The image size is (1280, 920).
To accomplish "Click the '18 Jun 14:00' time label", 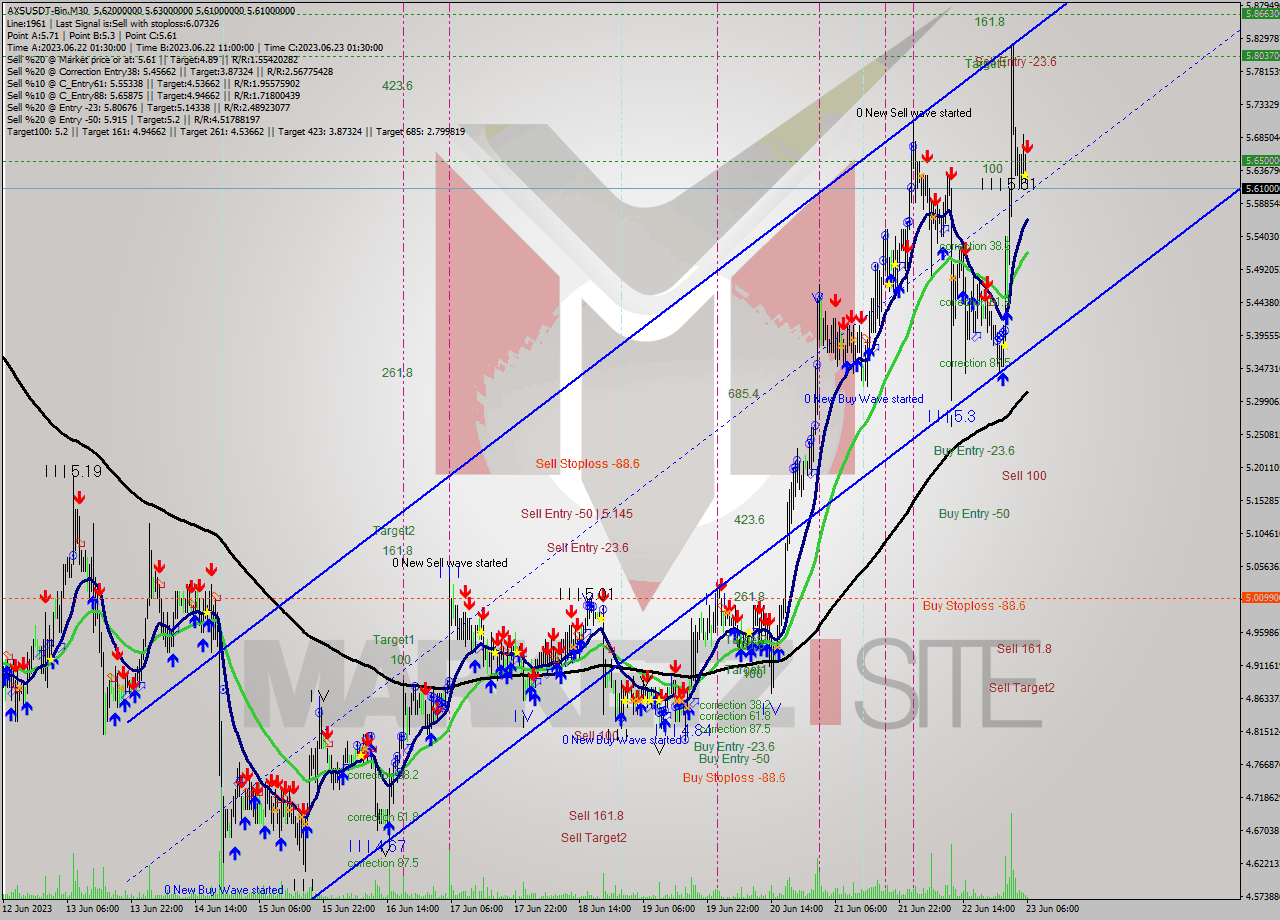I will pyautogui.click(x=604, y=909).
